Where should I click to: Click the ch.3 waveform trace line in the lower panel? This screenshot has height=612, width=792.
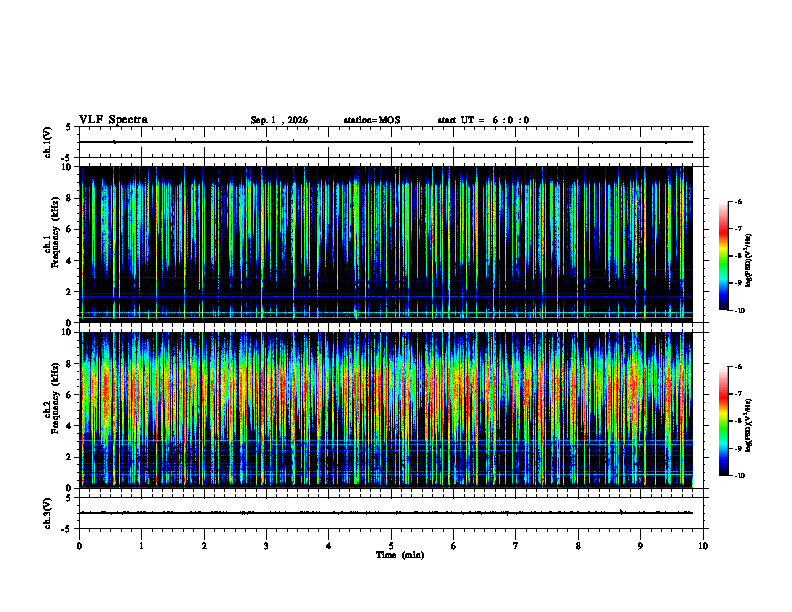point(386,513)
